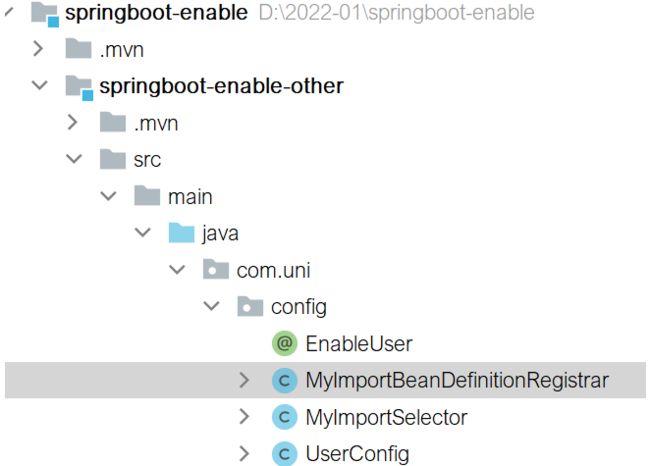Collapse the main folder node
This screenshot has width=650, height=466.
coord(108,196)
